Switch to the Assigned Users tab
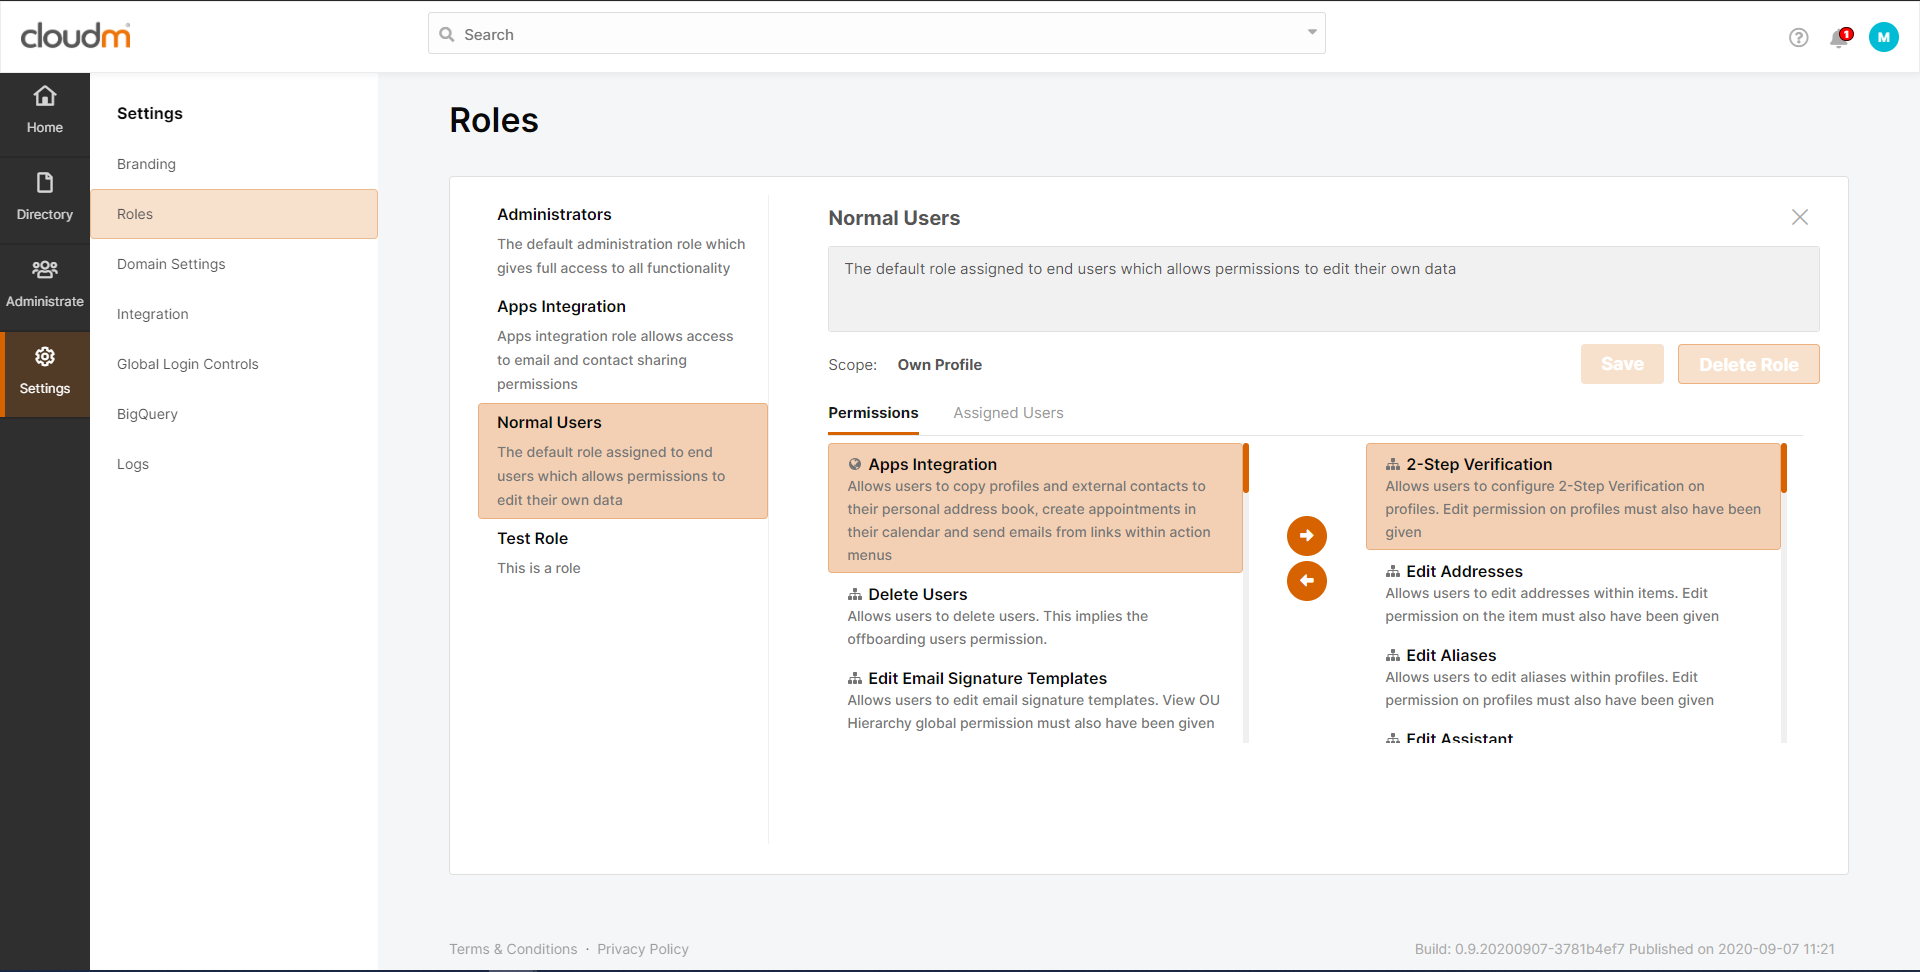 pos(1008,413)
